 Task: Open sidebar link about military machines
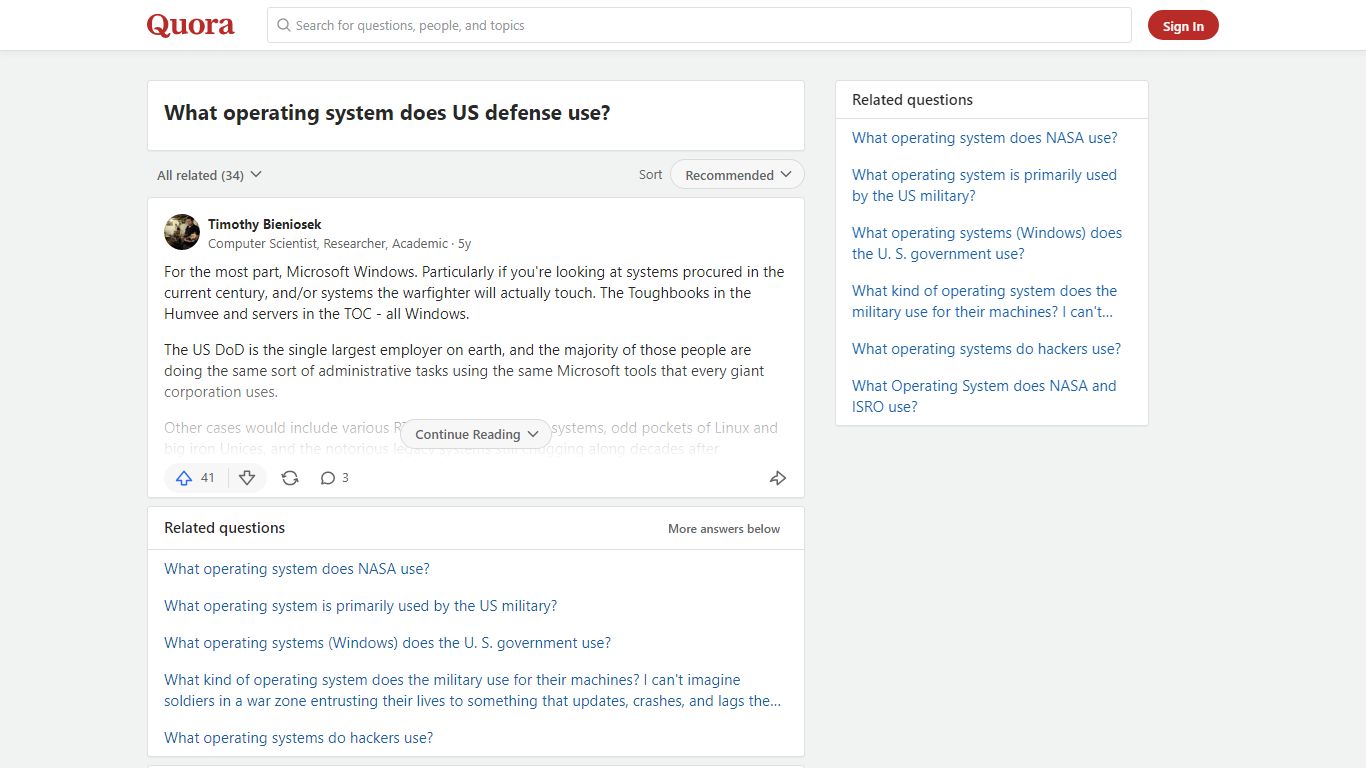[x=985, y=301]
